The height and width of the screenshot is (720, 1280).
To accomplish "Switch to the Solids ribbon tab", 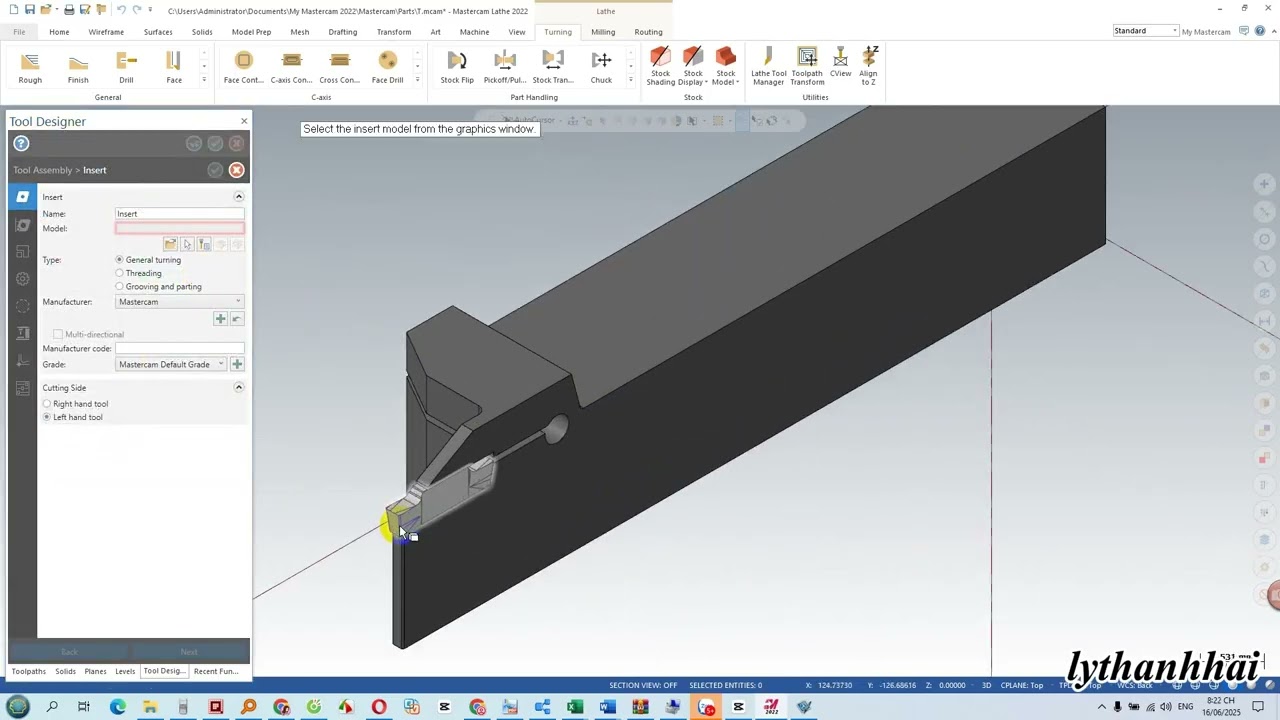I will (x=202, y=32).
